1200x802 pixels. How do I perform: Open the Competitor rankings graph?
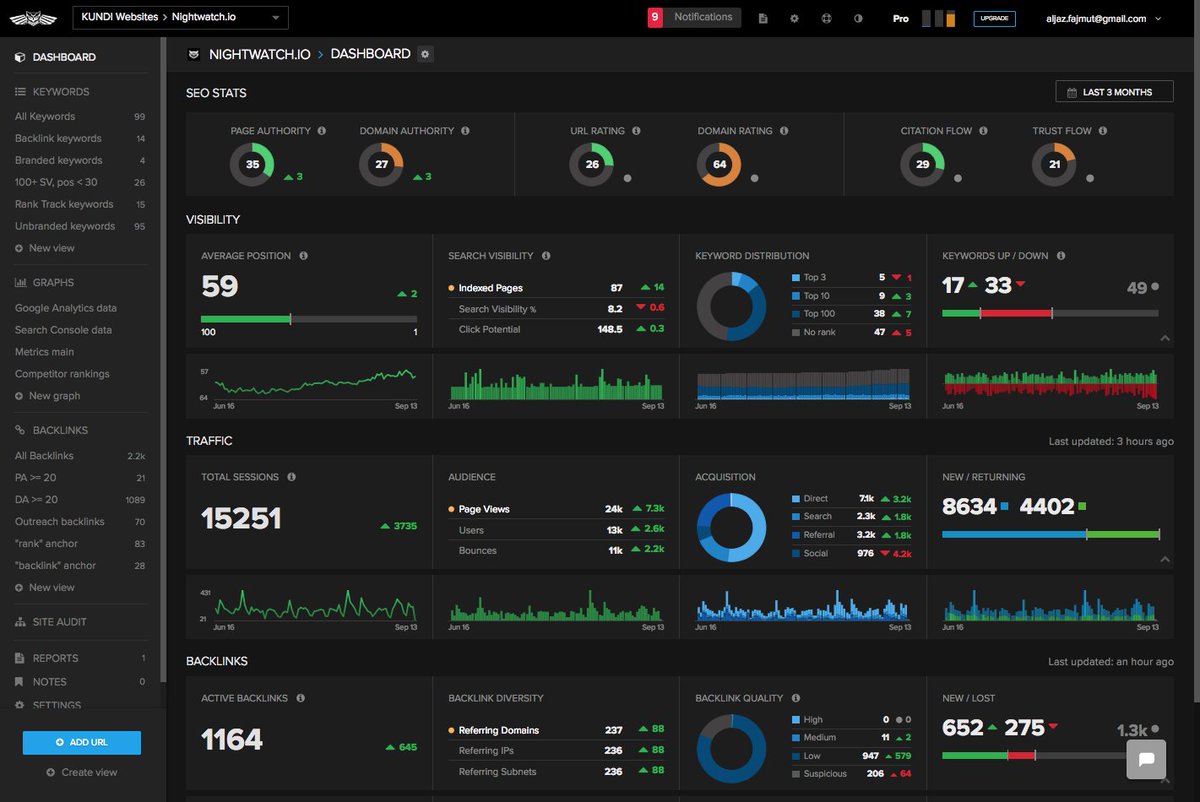click(x=62, y=374)
